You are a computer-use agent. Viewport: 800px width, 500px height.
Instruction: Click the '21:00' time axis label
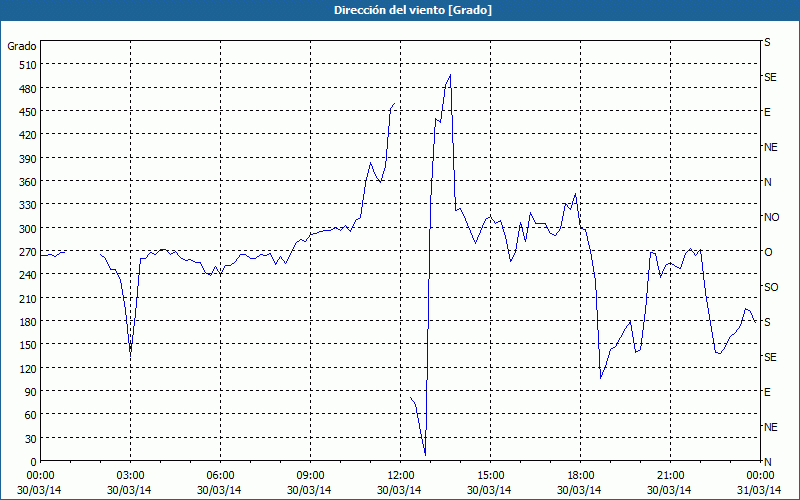(x=670, y=475)
